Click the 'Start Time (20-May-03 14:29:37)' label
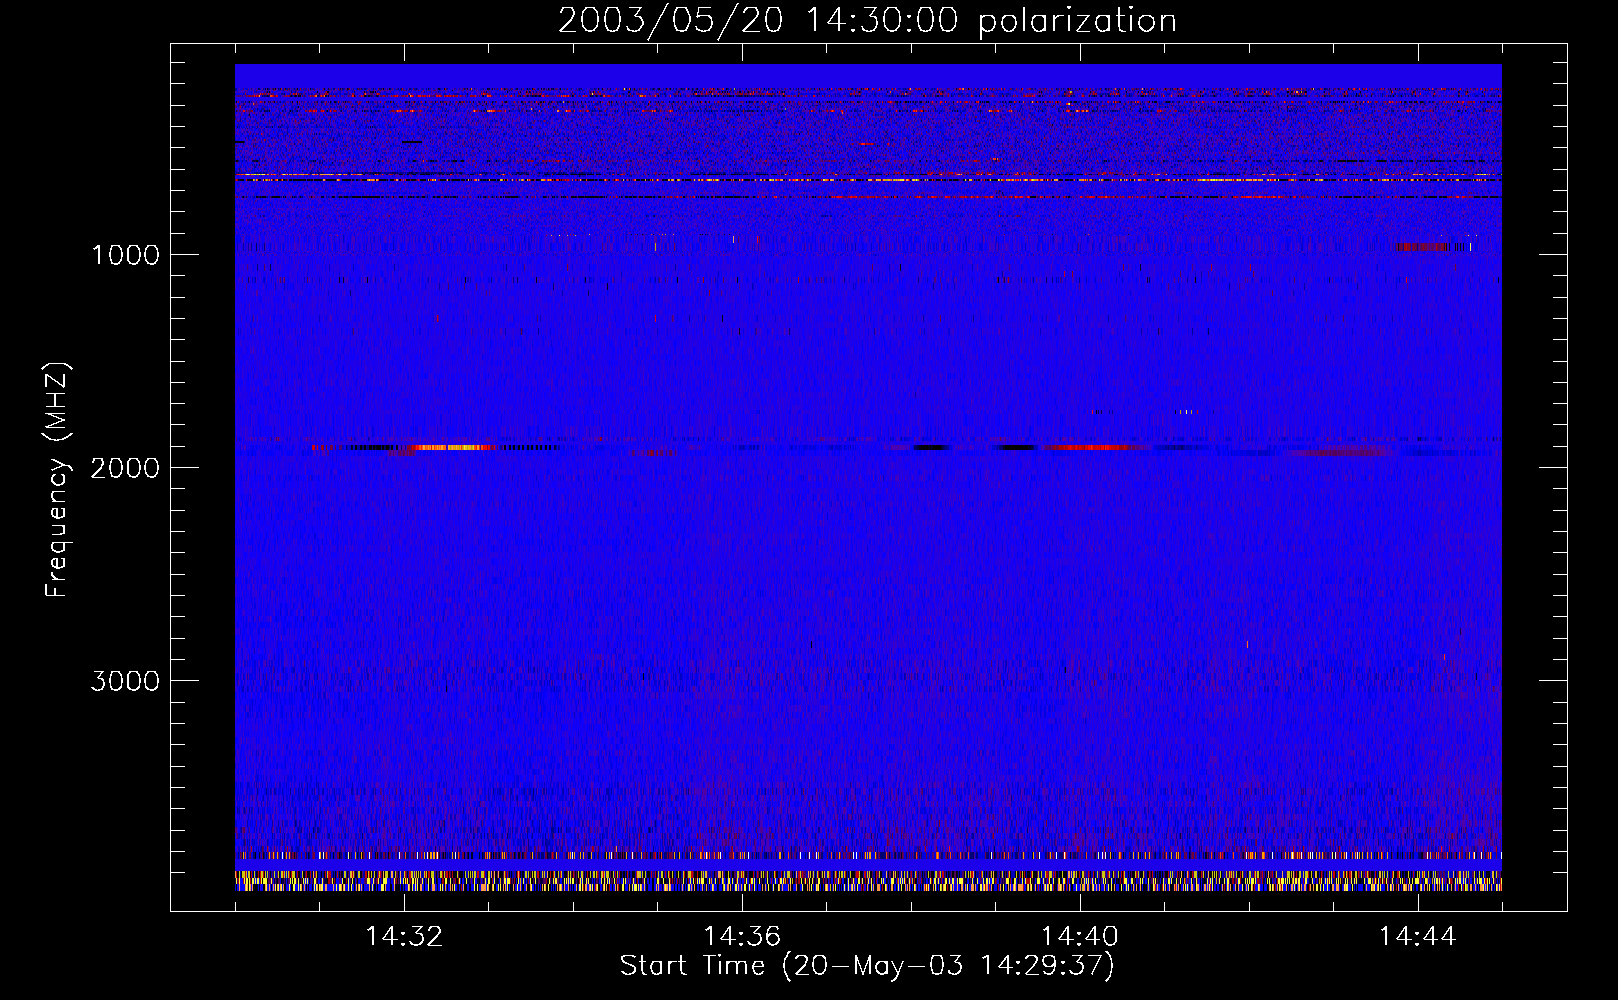The image size is (1618, 1000). [x=867, y=966]
